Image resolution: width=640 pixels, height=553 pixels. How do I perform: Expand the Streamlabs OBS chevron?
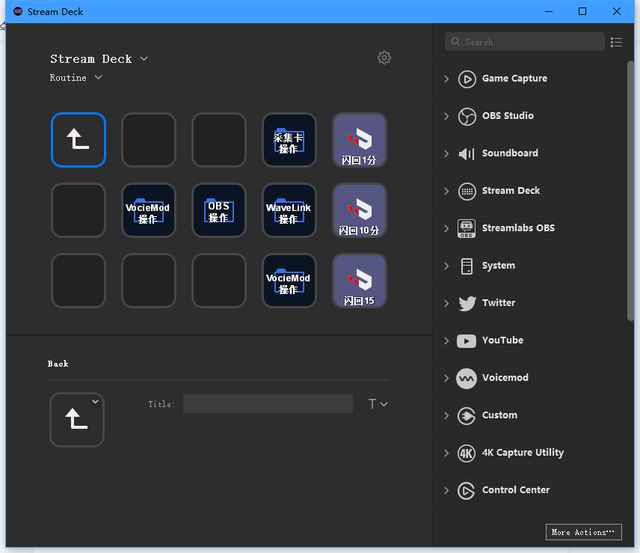(447, 229)
